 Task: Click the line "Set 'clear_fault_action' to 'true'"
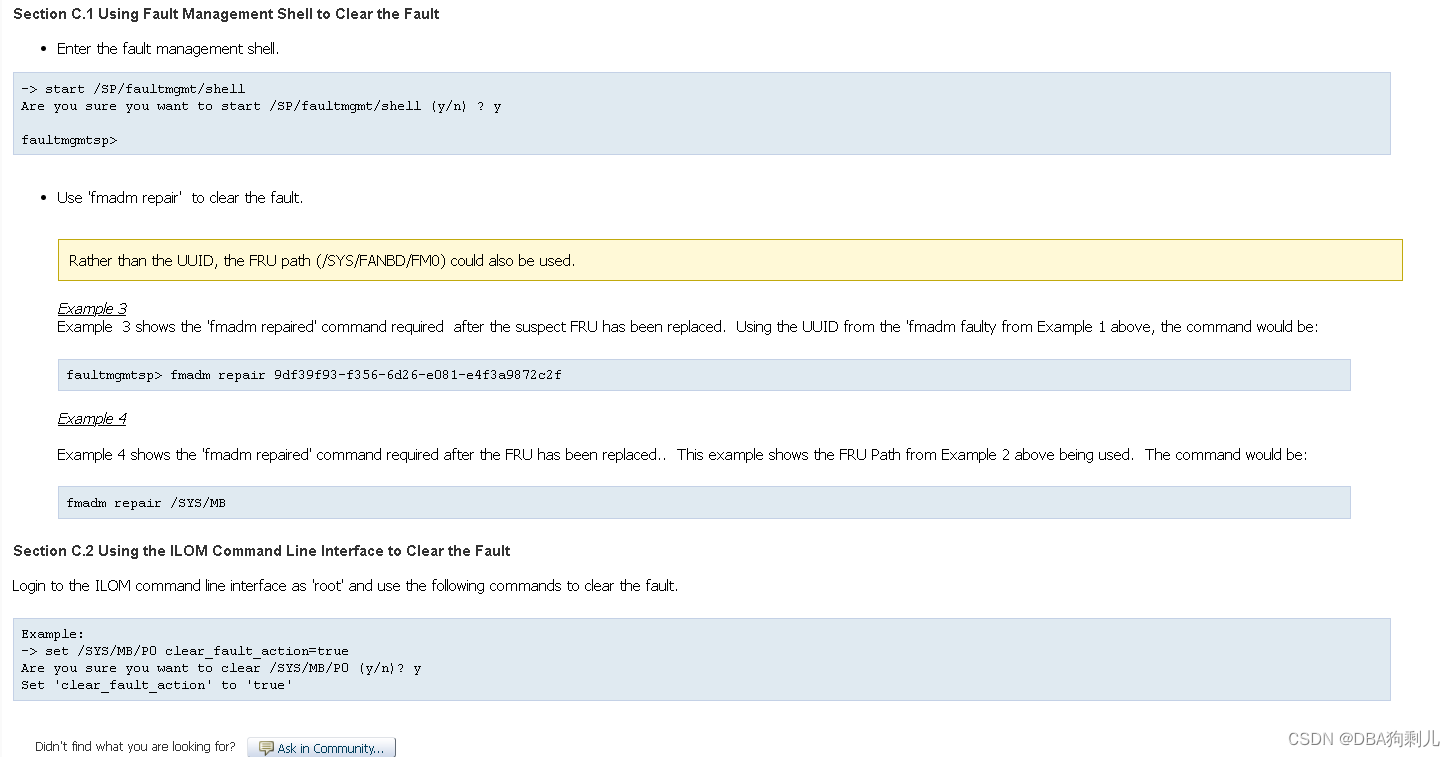point(157,685)
